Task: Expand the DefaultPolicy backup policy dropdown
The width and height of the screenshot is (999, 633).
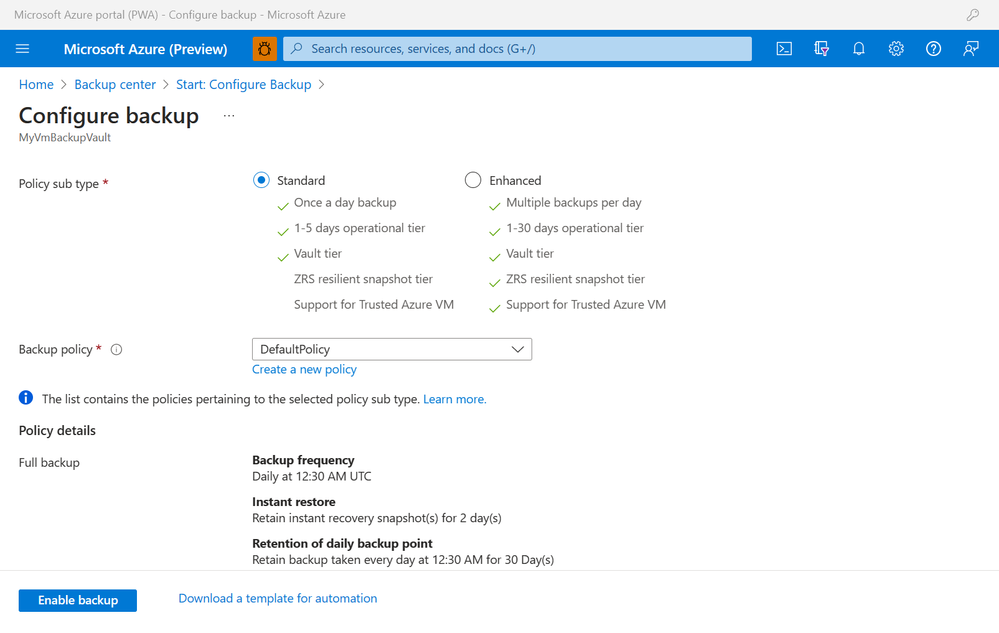Action: tap(392, 349)
